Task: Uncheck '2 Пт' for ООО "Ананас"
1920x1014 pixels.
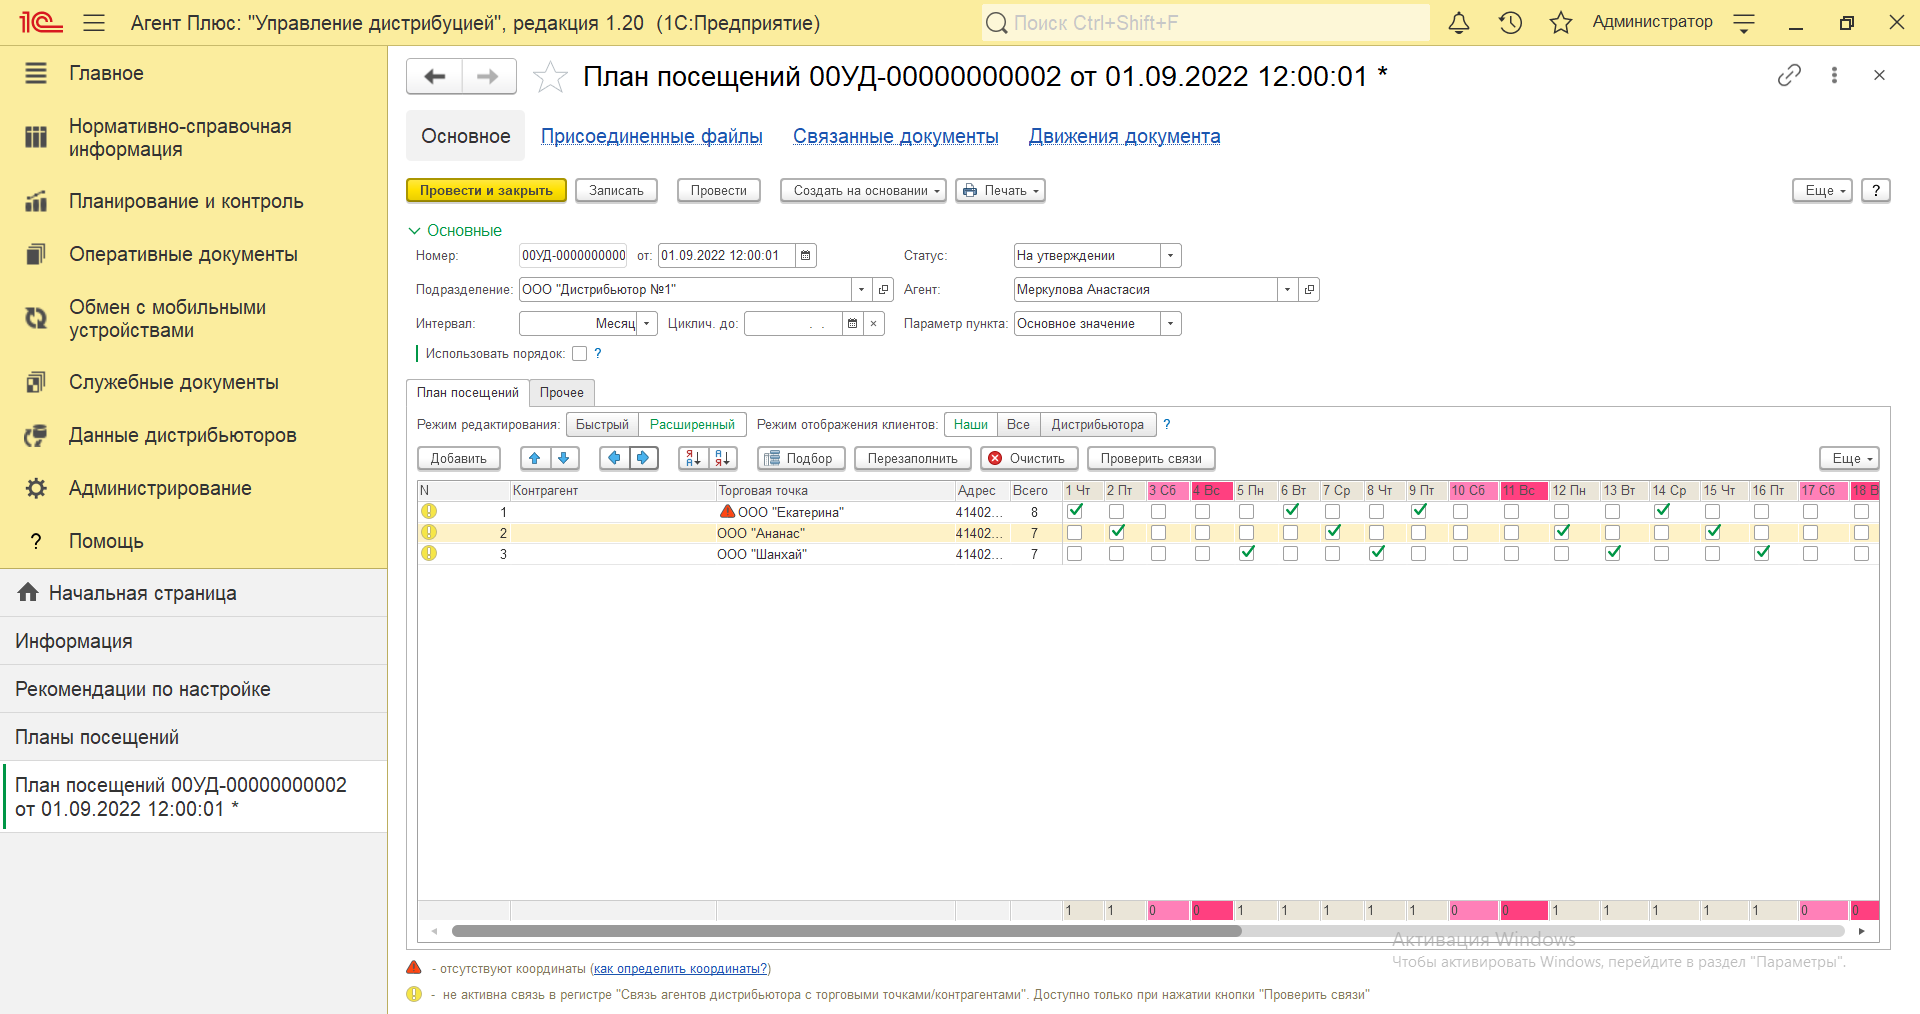Action: (1117, 532)
